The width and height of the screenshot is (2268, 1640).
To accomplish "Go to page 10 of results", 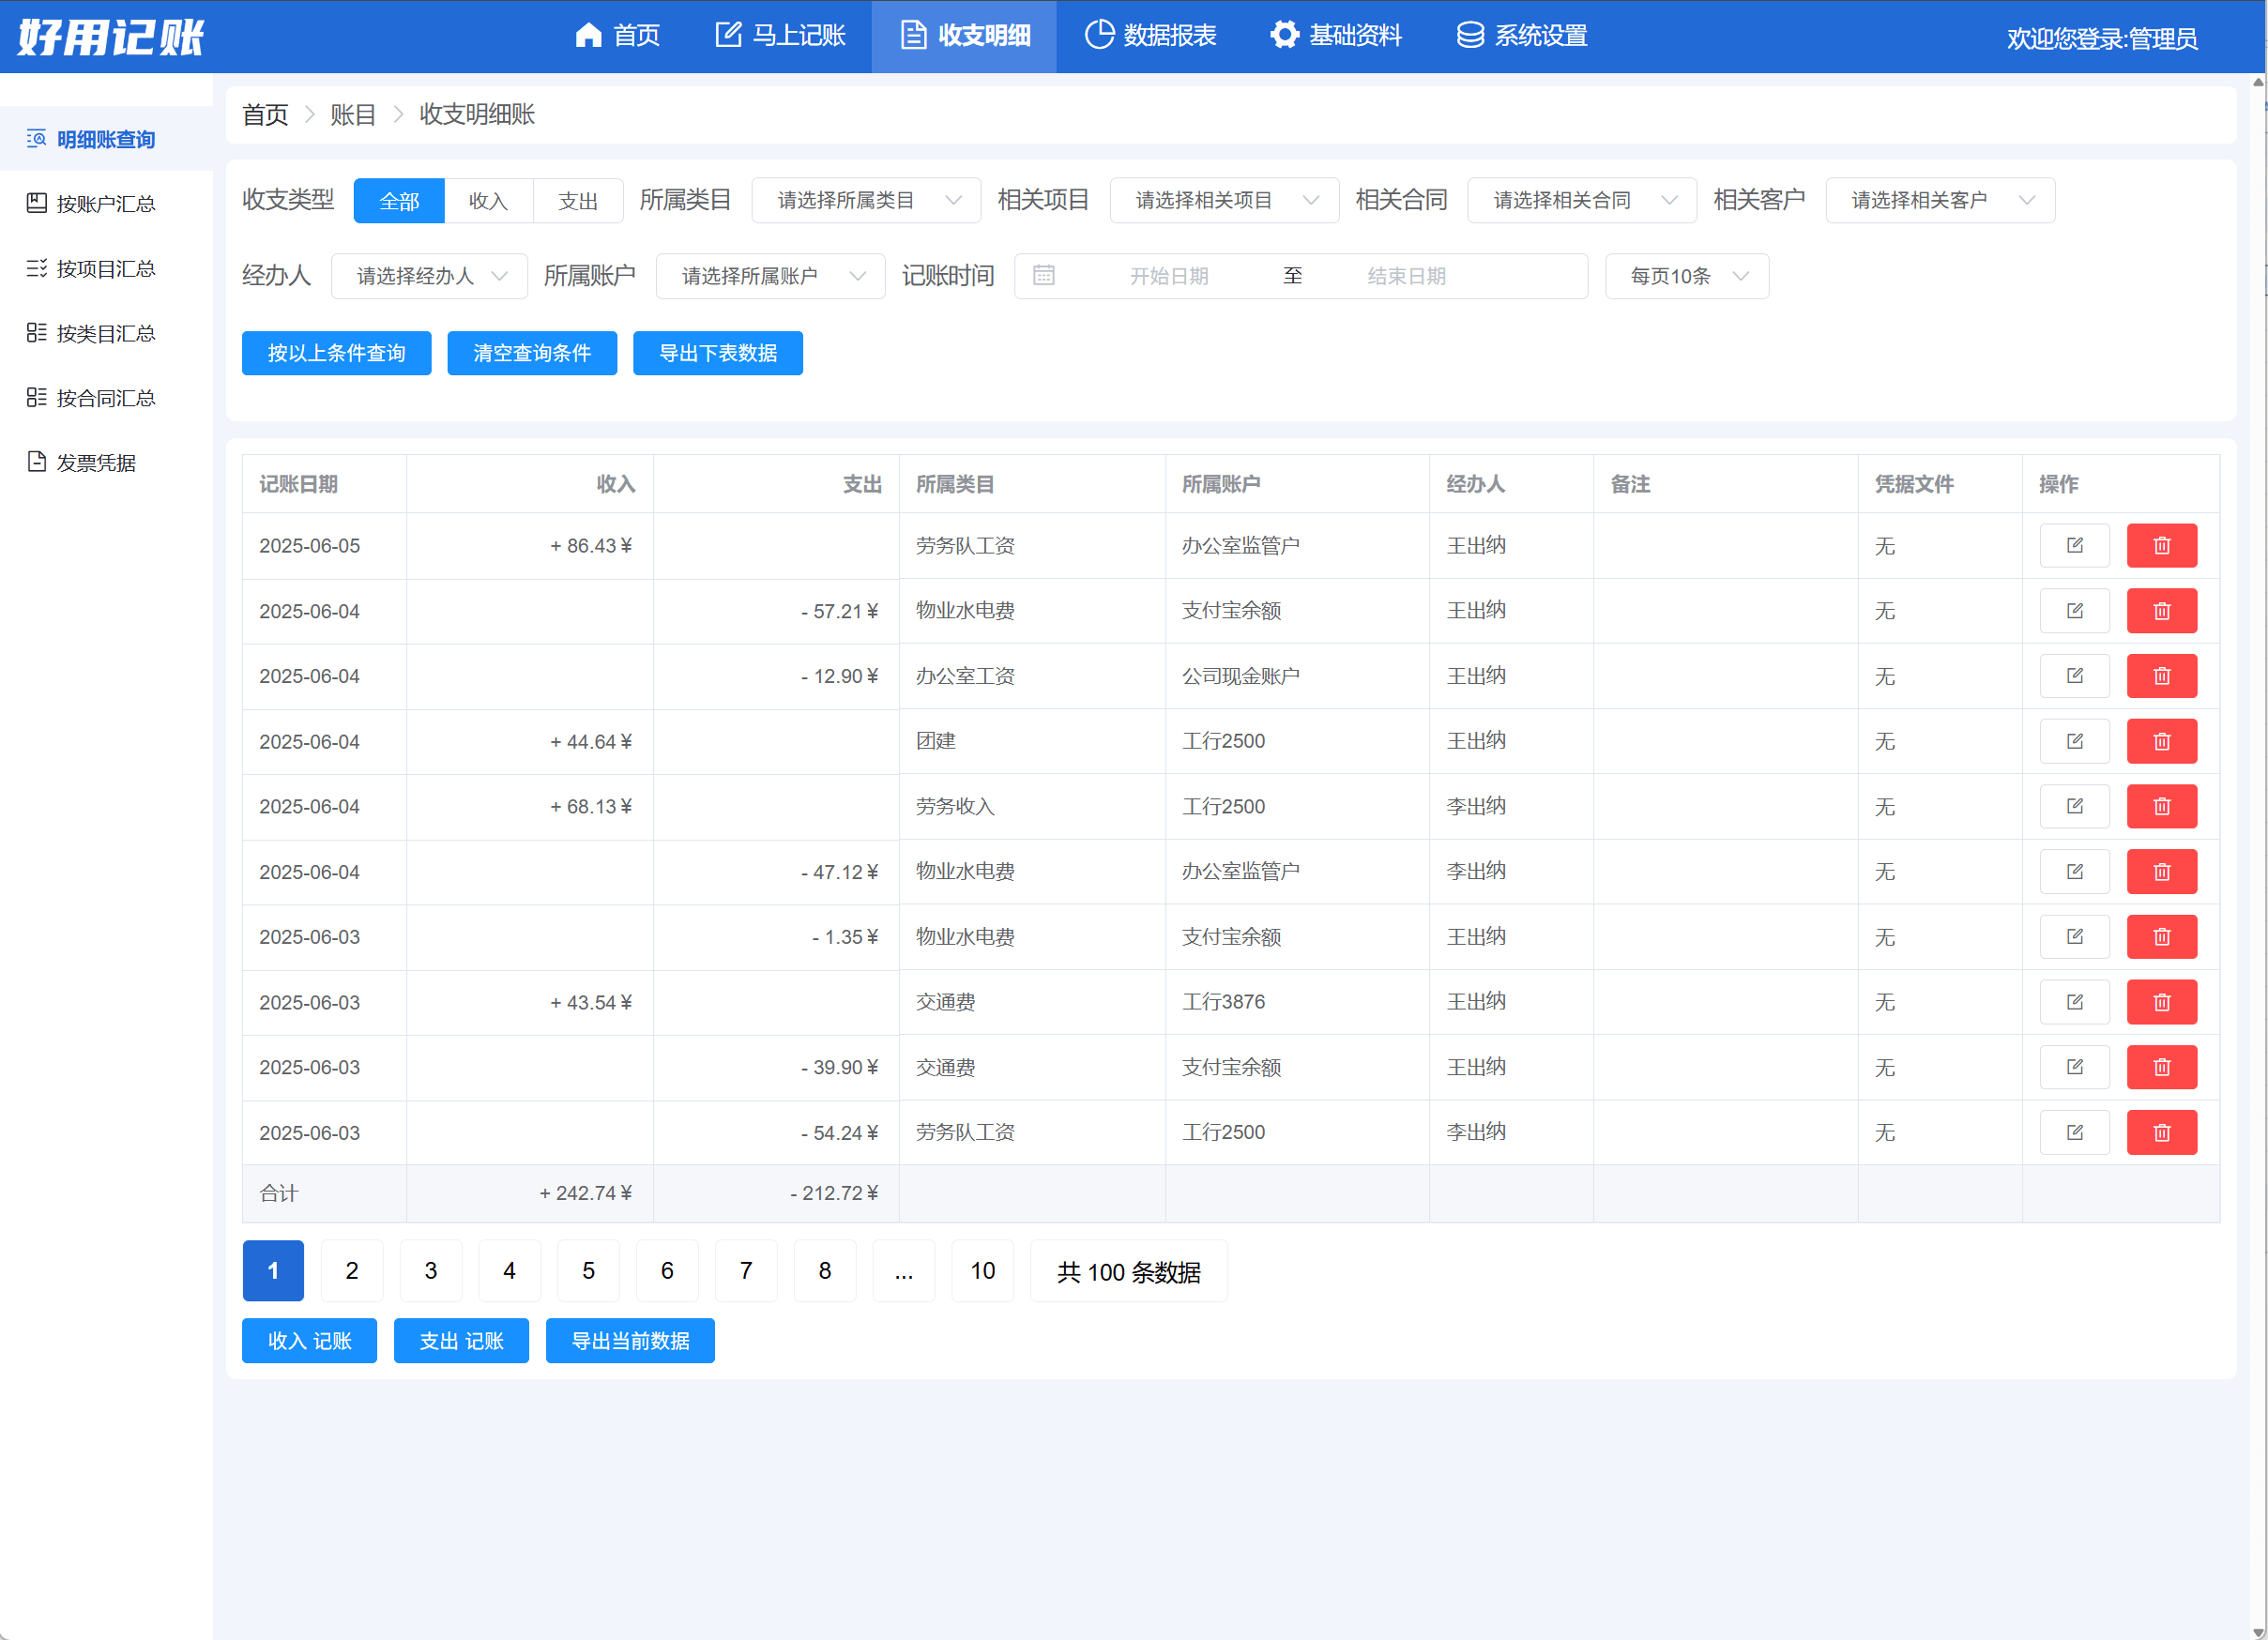I will pos(982,1270).
